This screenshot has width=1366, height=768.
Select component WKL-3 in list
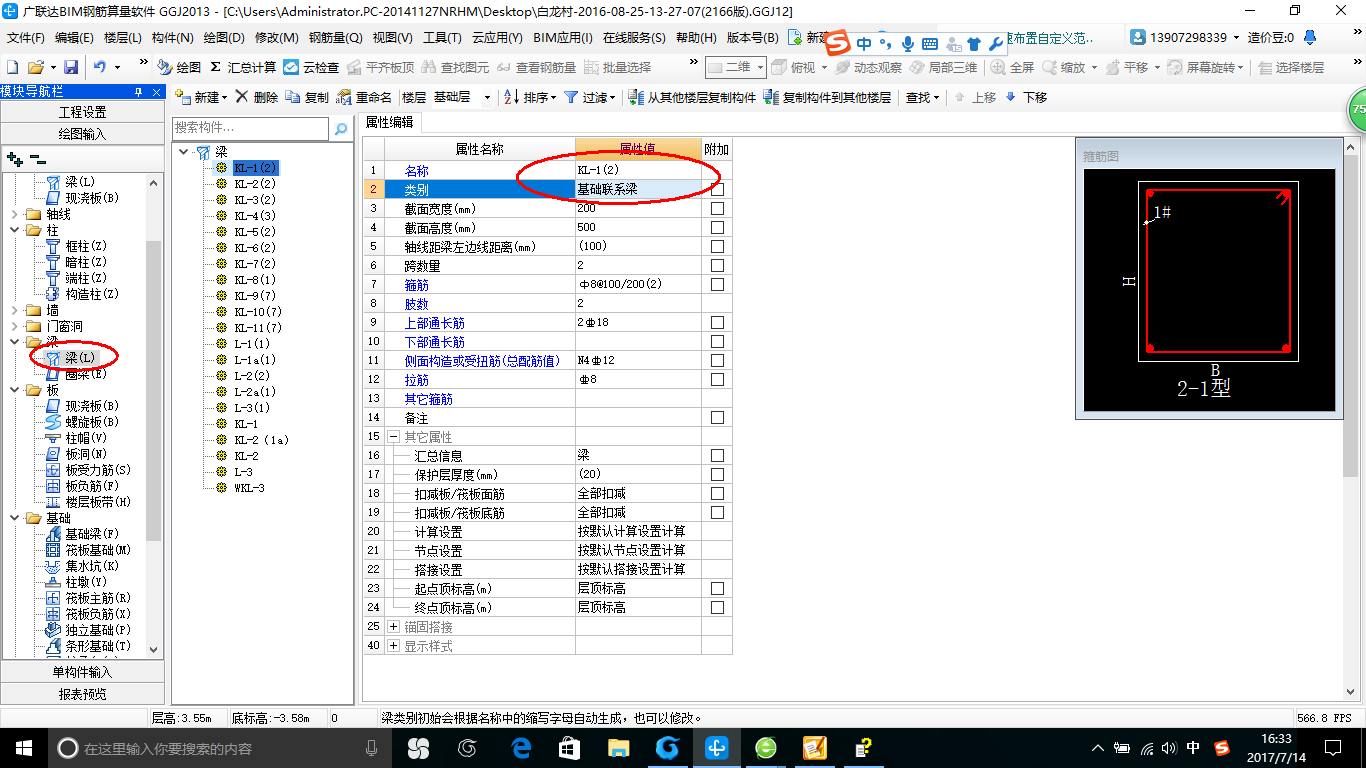(249, 488)
